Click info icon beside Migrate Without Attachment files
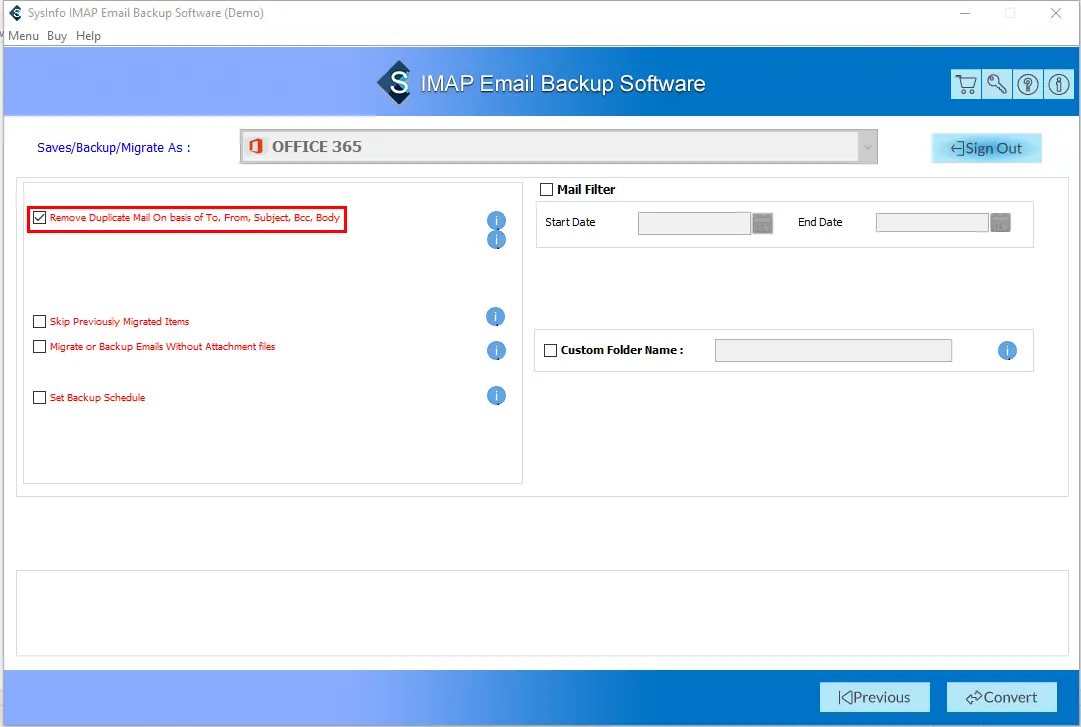 point(496,351)
